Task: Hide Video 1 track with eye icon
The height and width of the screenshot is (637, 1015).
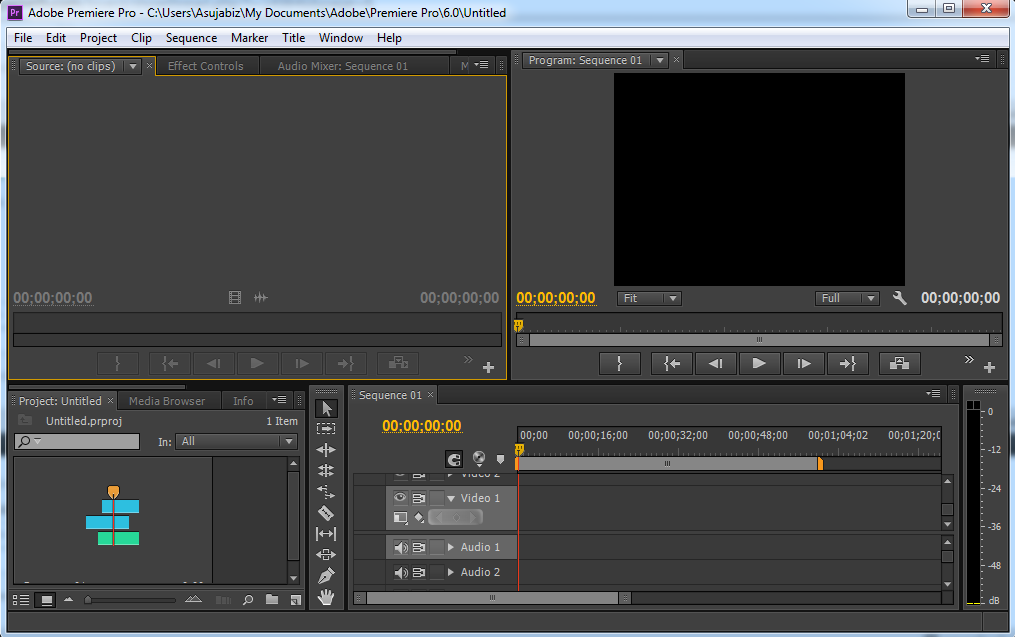Action: click(400, 498)
